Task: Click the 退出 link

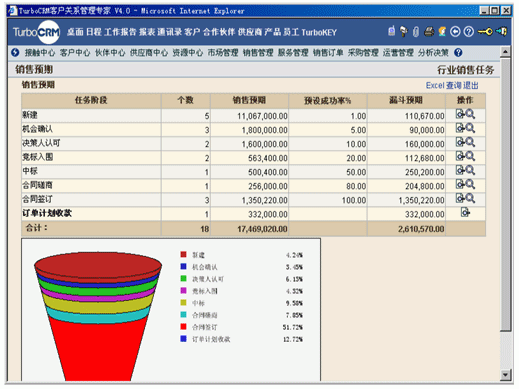Action: point(470,86)
